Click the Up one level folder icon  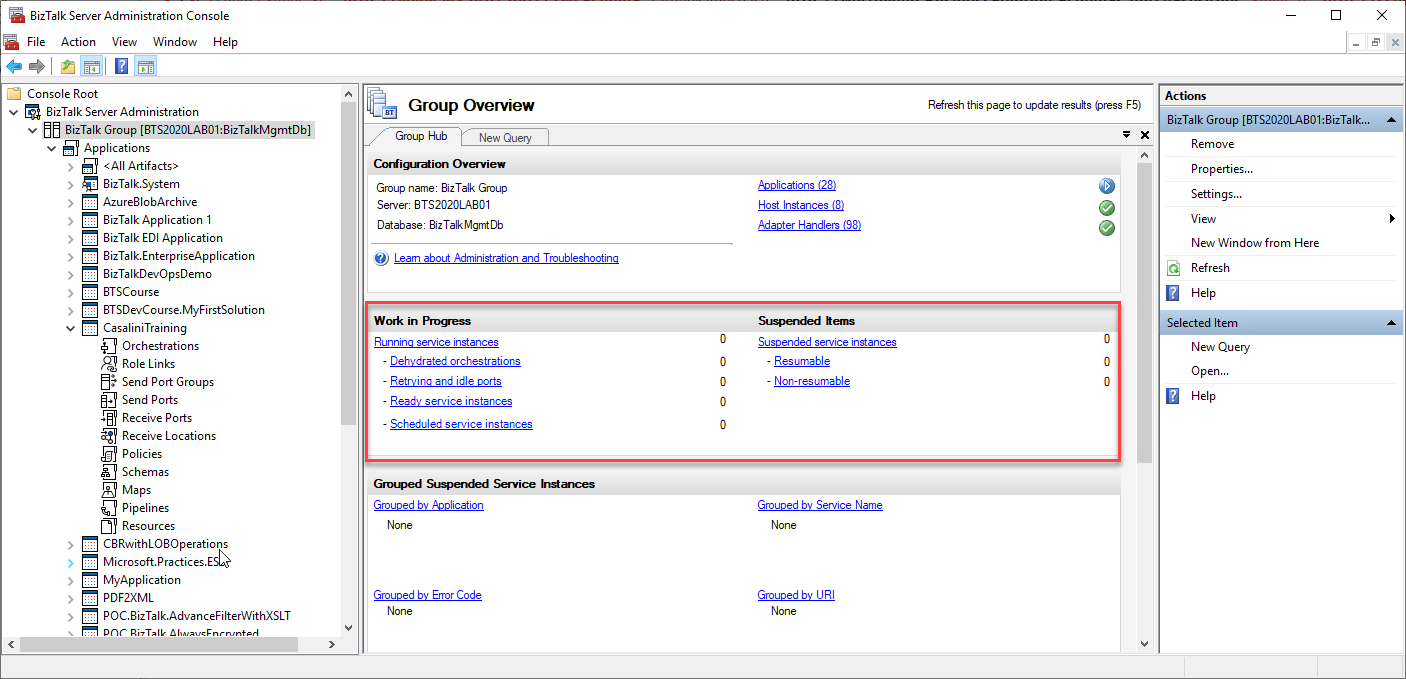tap(67, 67)
